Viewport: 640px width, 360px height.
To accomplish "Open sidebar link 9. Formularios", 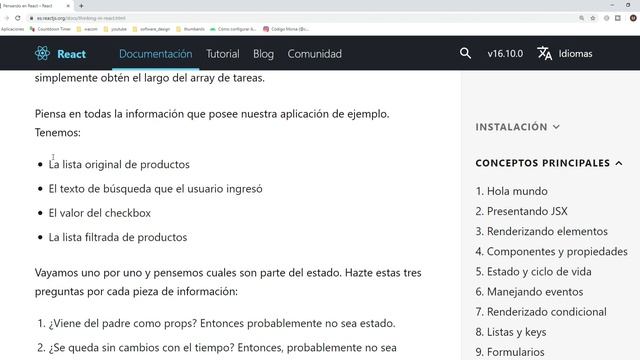I will (510, 352).
